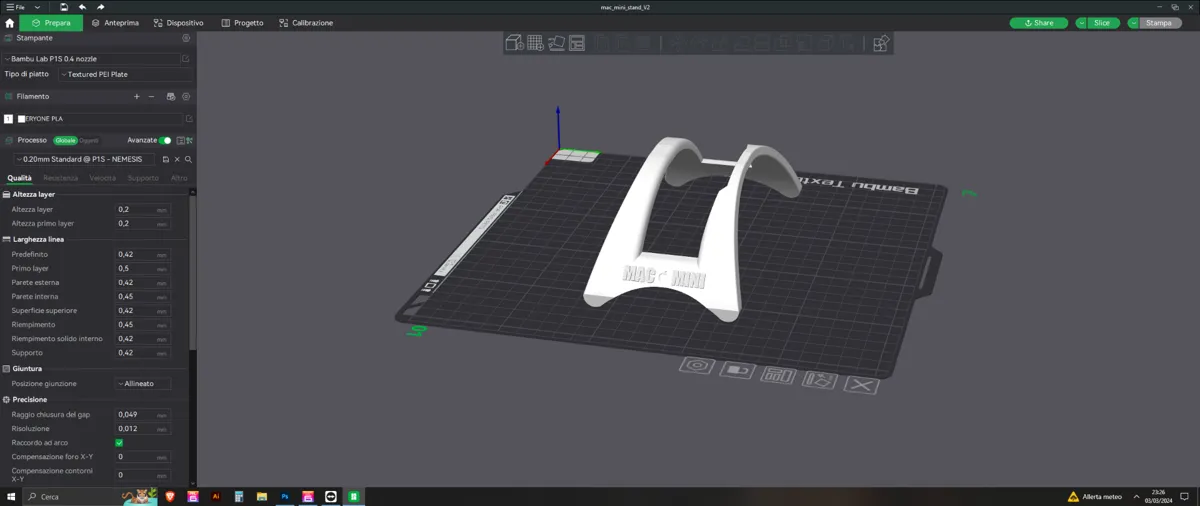This screenshot has width=1200, height=506.
Task: Switch to the Calibrazione tab
Action: point(306,23)
